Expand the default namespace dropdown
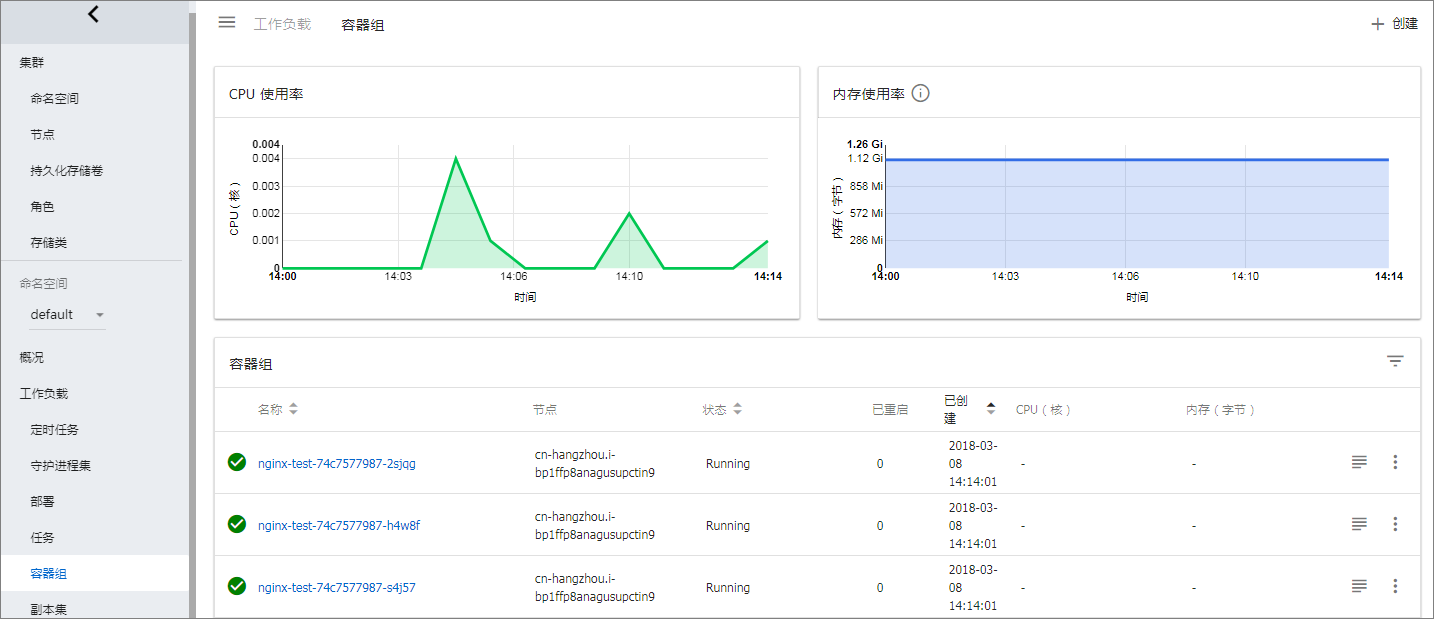Screen dimensions: 1434x619 67,315
